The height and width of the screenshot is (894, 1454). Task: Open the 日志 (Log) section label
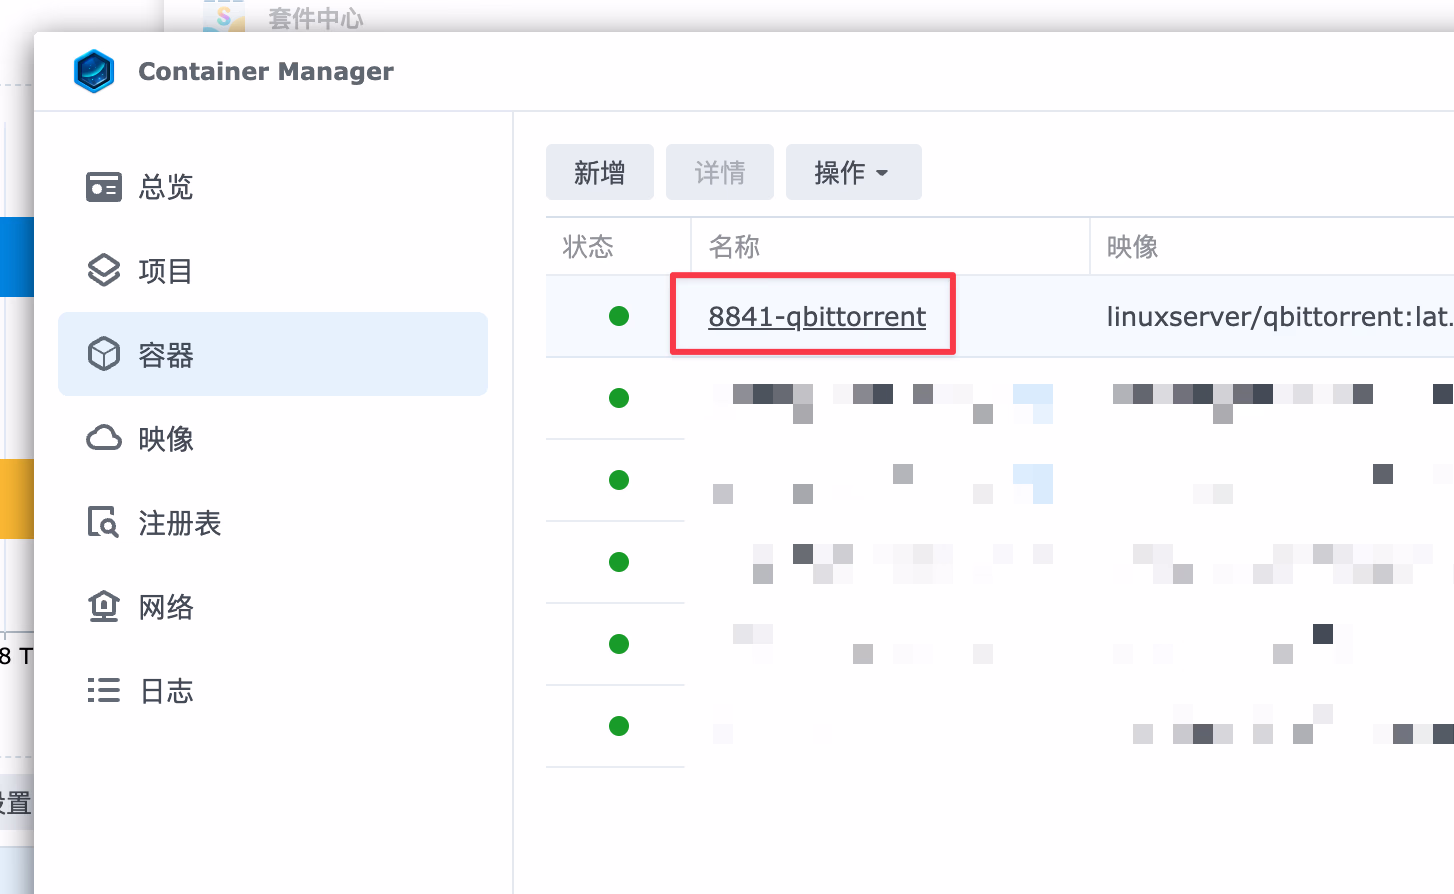[166, 691]
